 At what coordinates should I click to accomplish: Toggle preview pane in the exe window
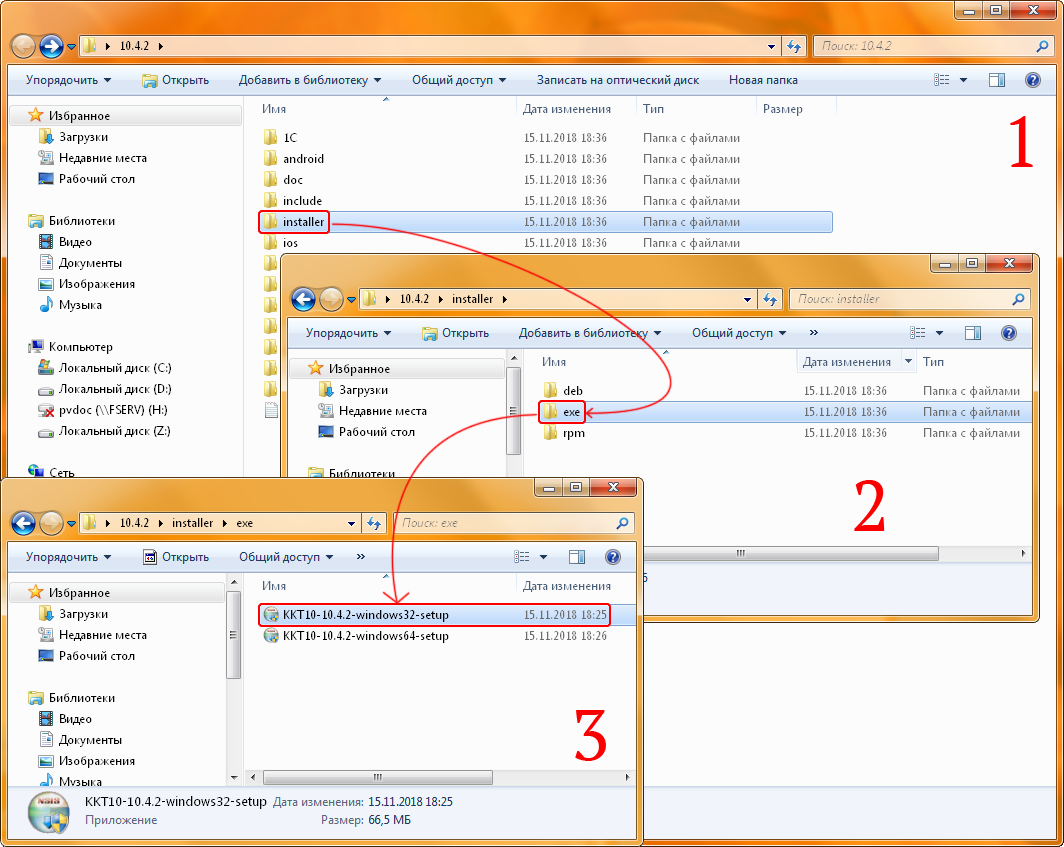576,557
